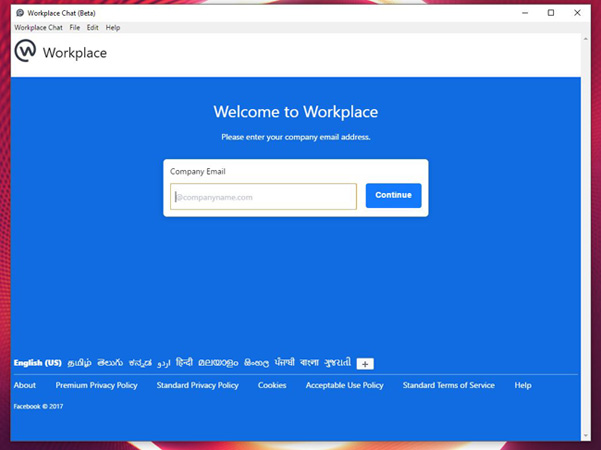601x450 pixels.
Task: Switch language to Hindi (हिन्दी)
Action: coord(184,362)
